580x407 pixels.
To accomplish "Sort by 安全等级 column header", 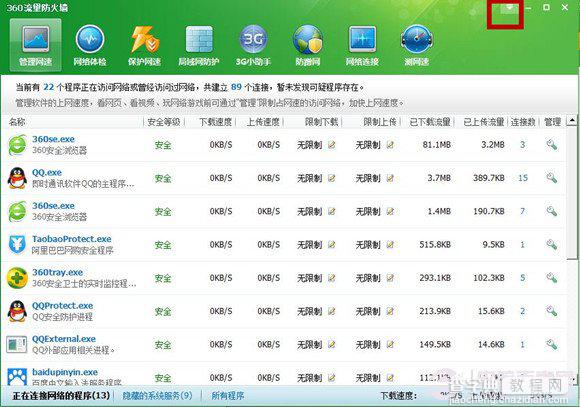I will click(163, 122).
